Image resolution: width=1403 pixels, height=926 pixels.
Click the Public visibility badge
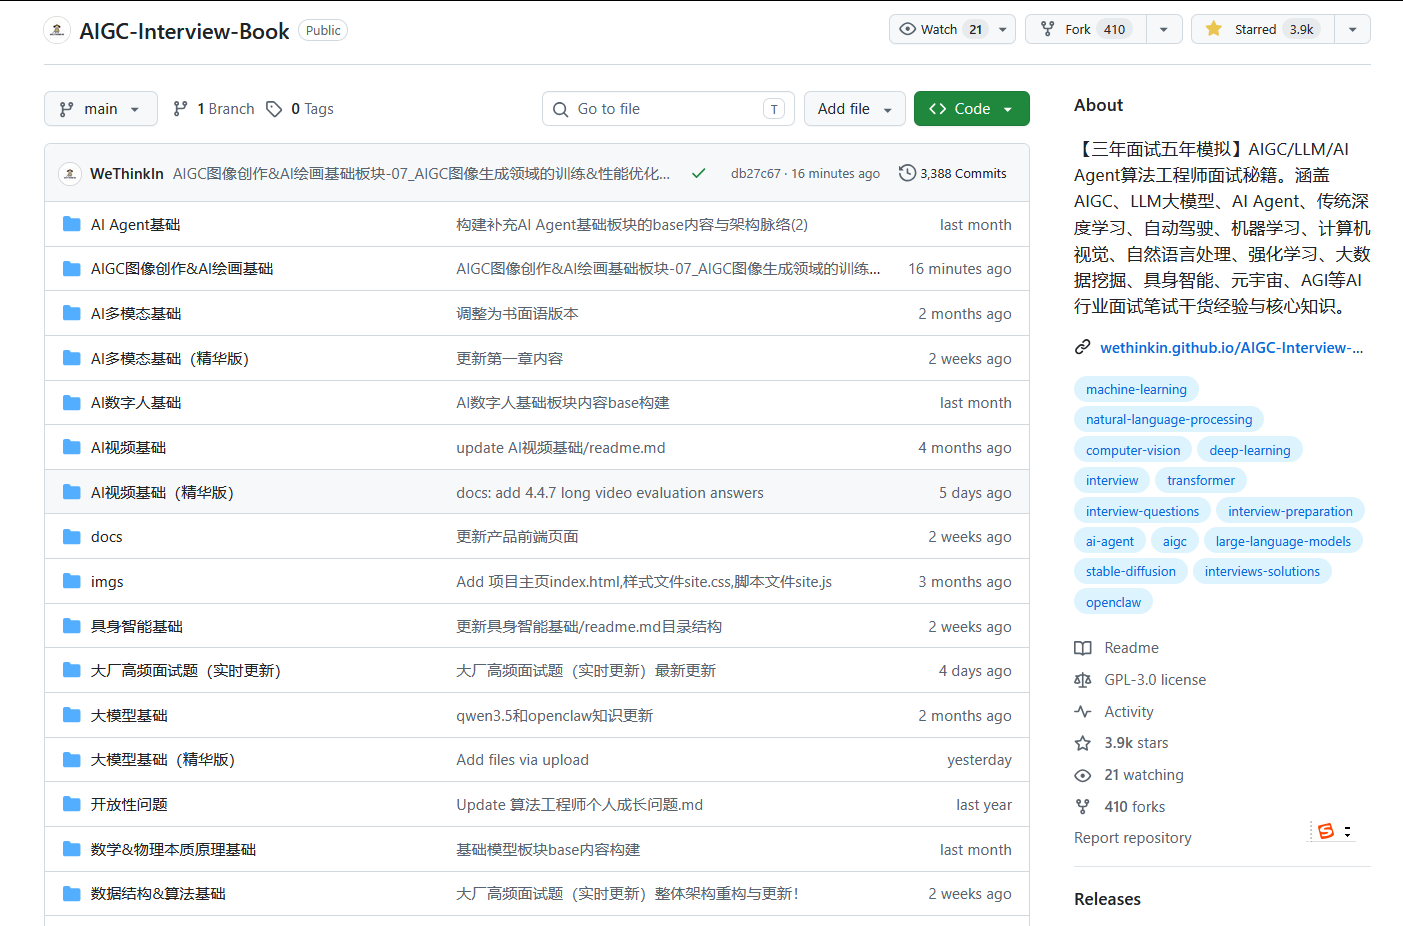tap(323, 30)
